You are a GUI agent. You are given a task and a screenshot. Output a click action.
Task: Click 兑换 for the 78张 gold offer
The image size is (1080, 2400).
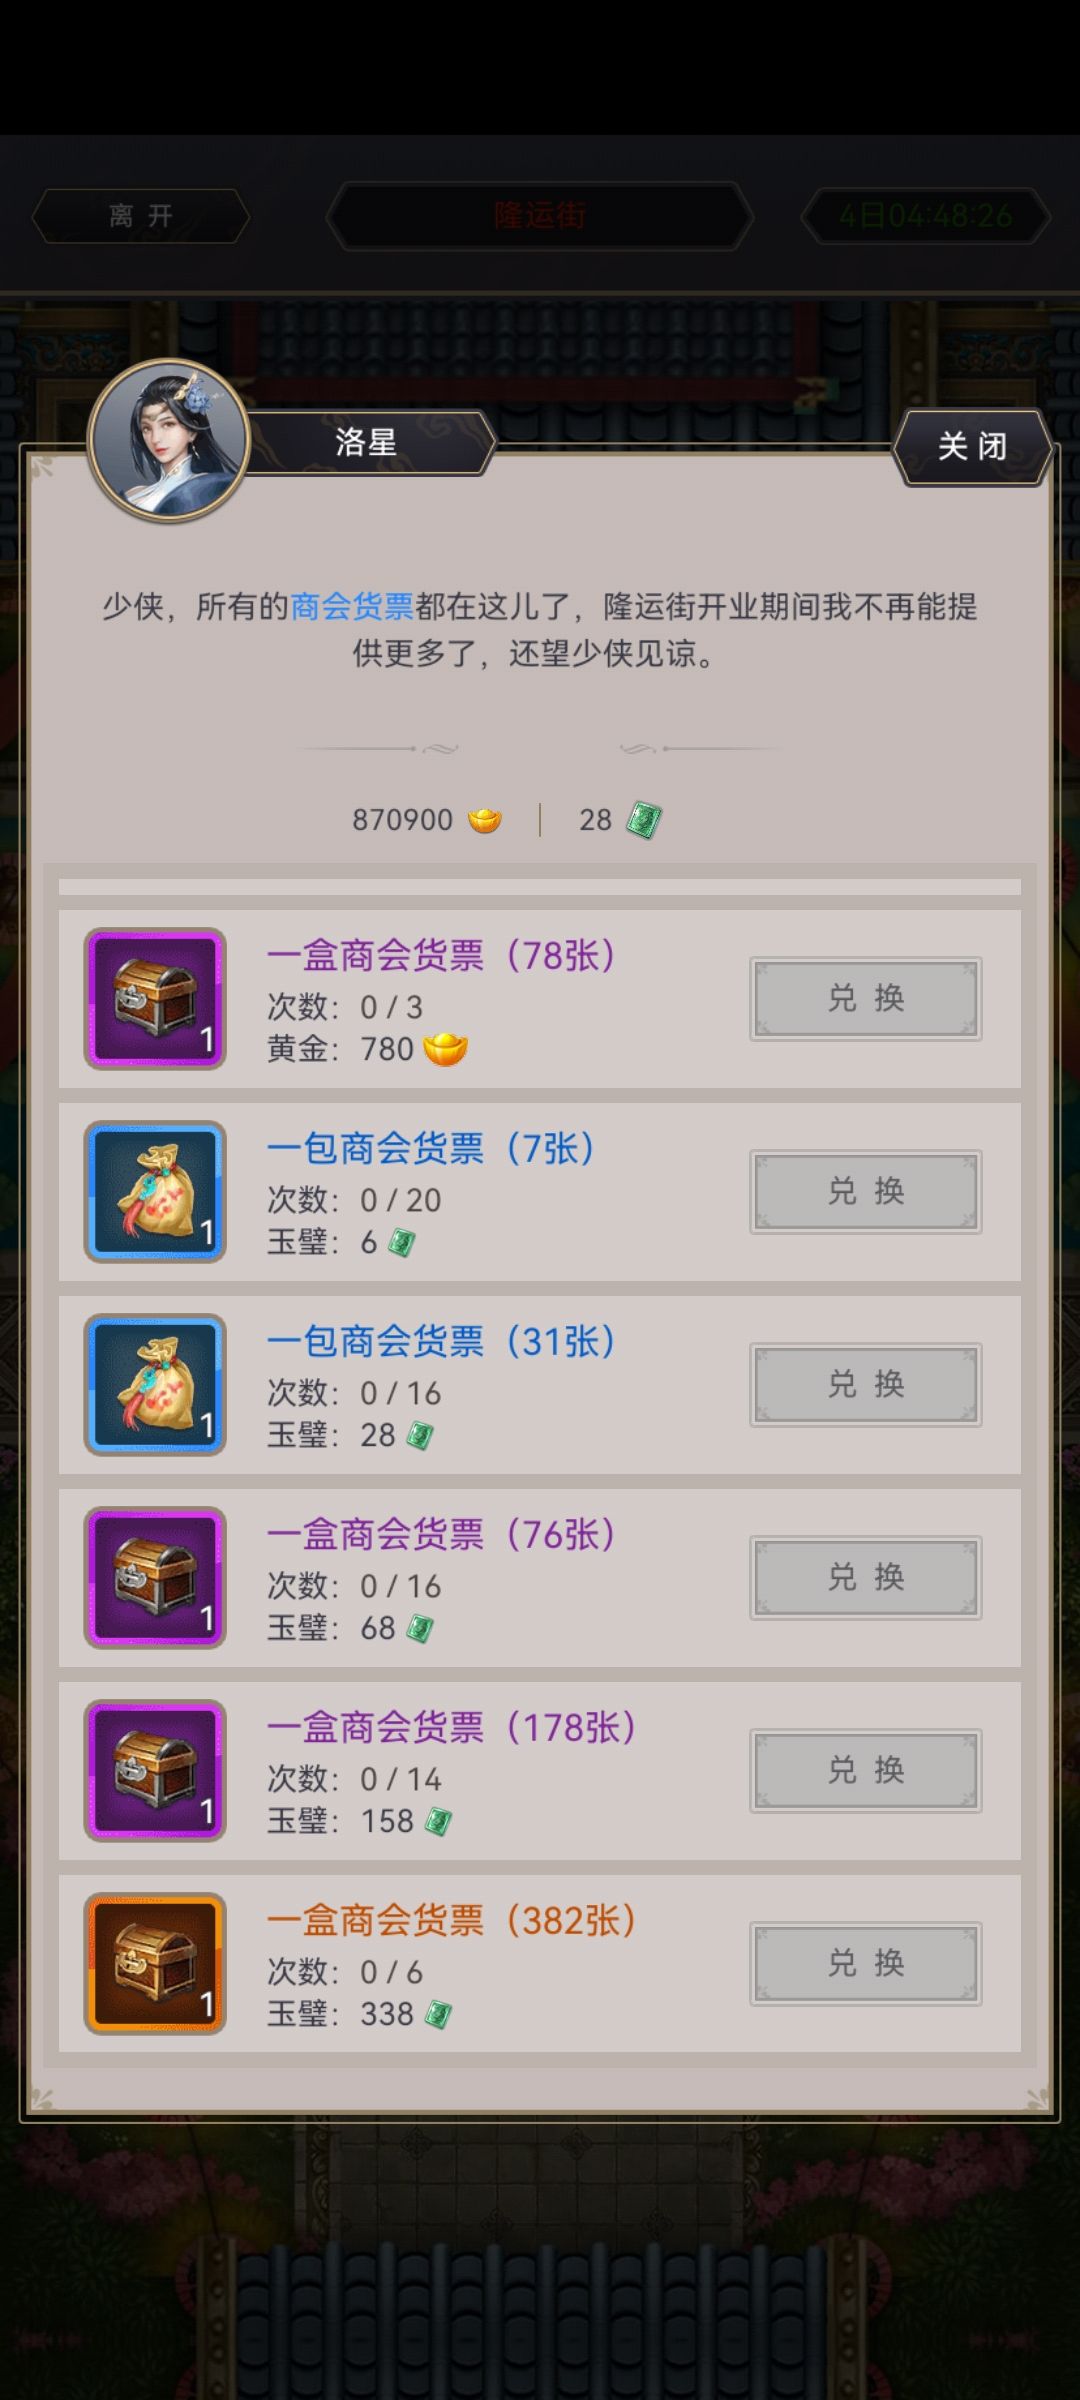coord(866,999)
